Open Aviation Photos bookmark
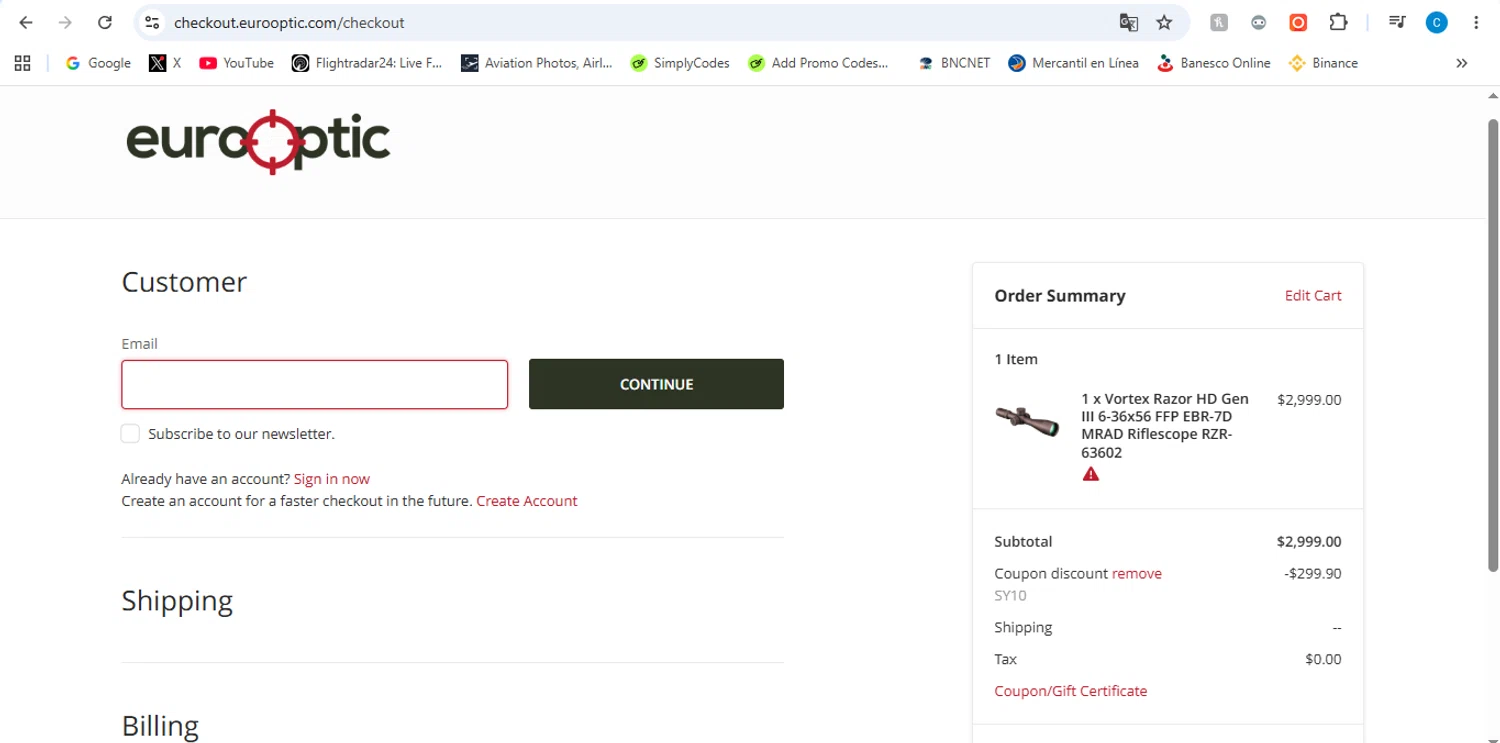The width and height of the screenshot is (1500, 743). 537,63
